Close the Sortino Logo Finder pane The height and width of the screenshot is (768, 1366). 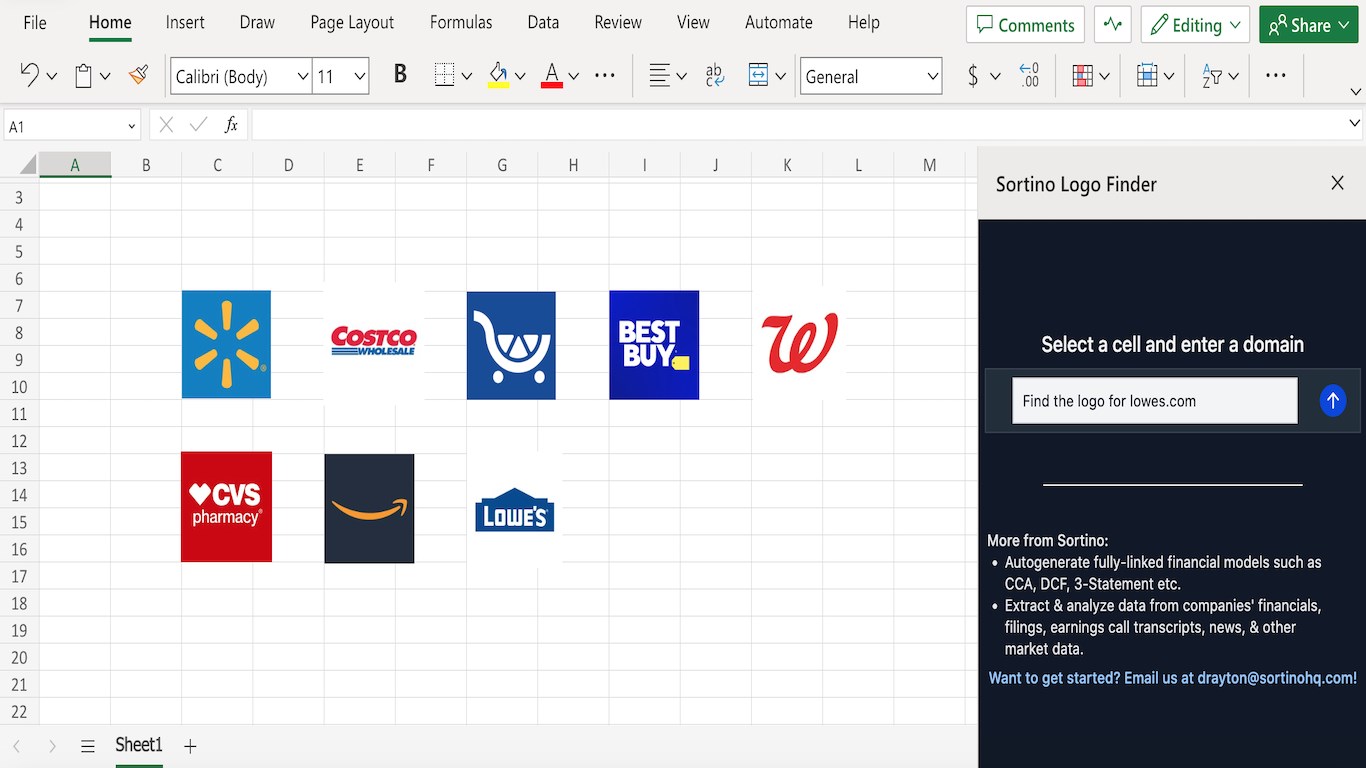coord(1337,183)
